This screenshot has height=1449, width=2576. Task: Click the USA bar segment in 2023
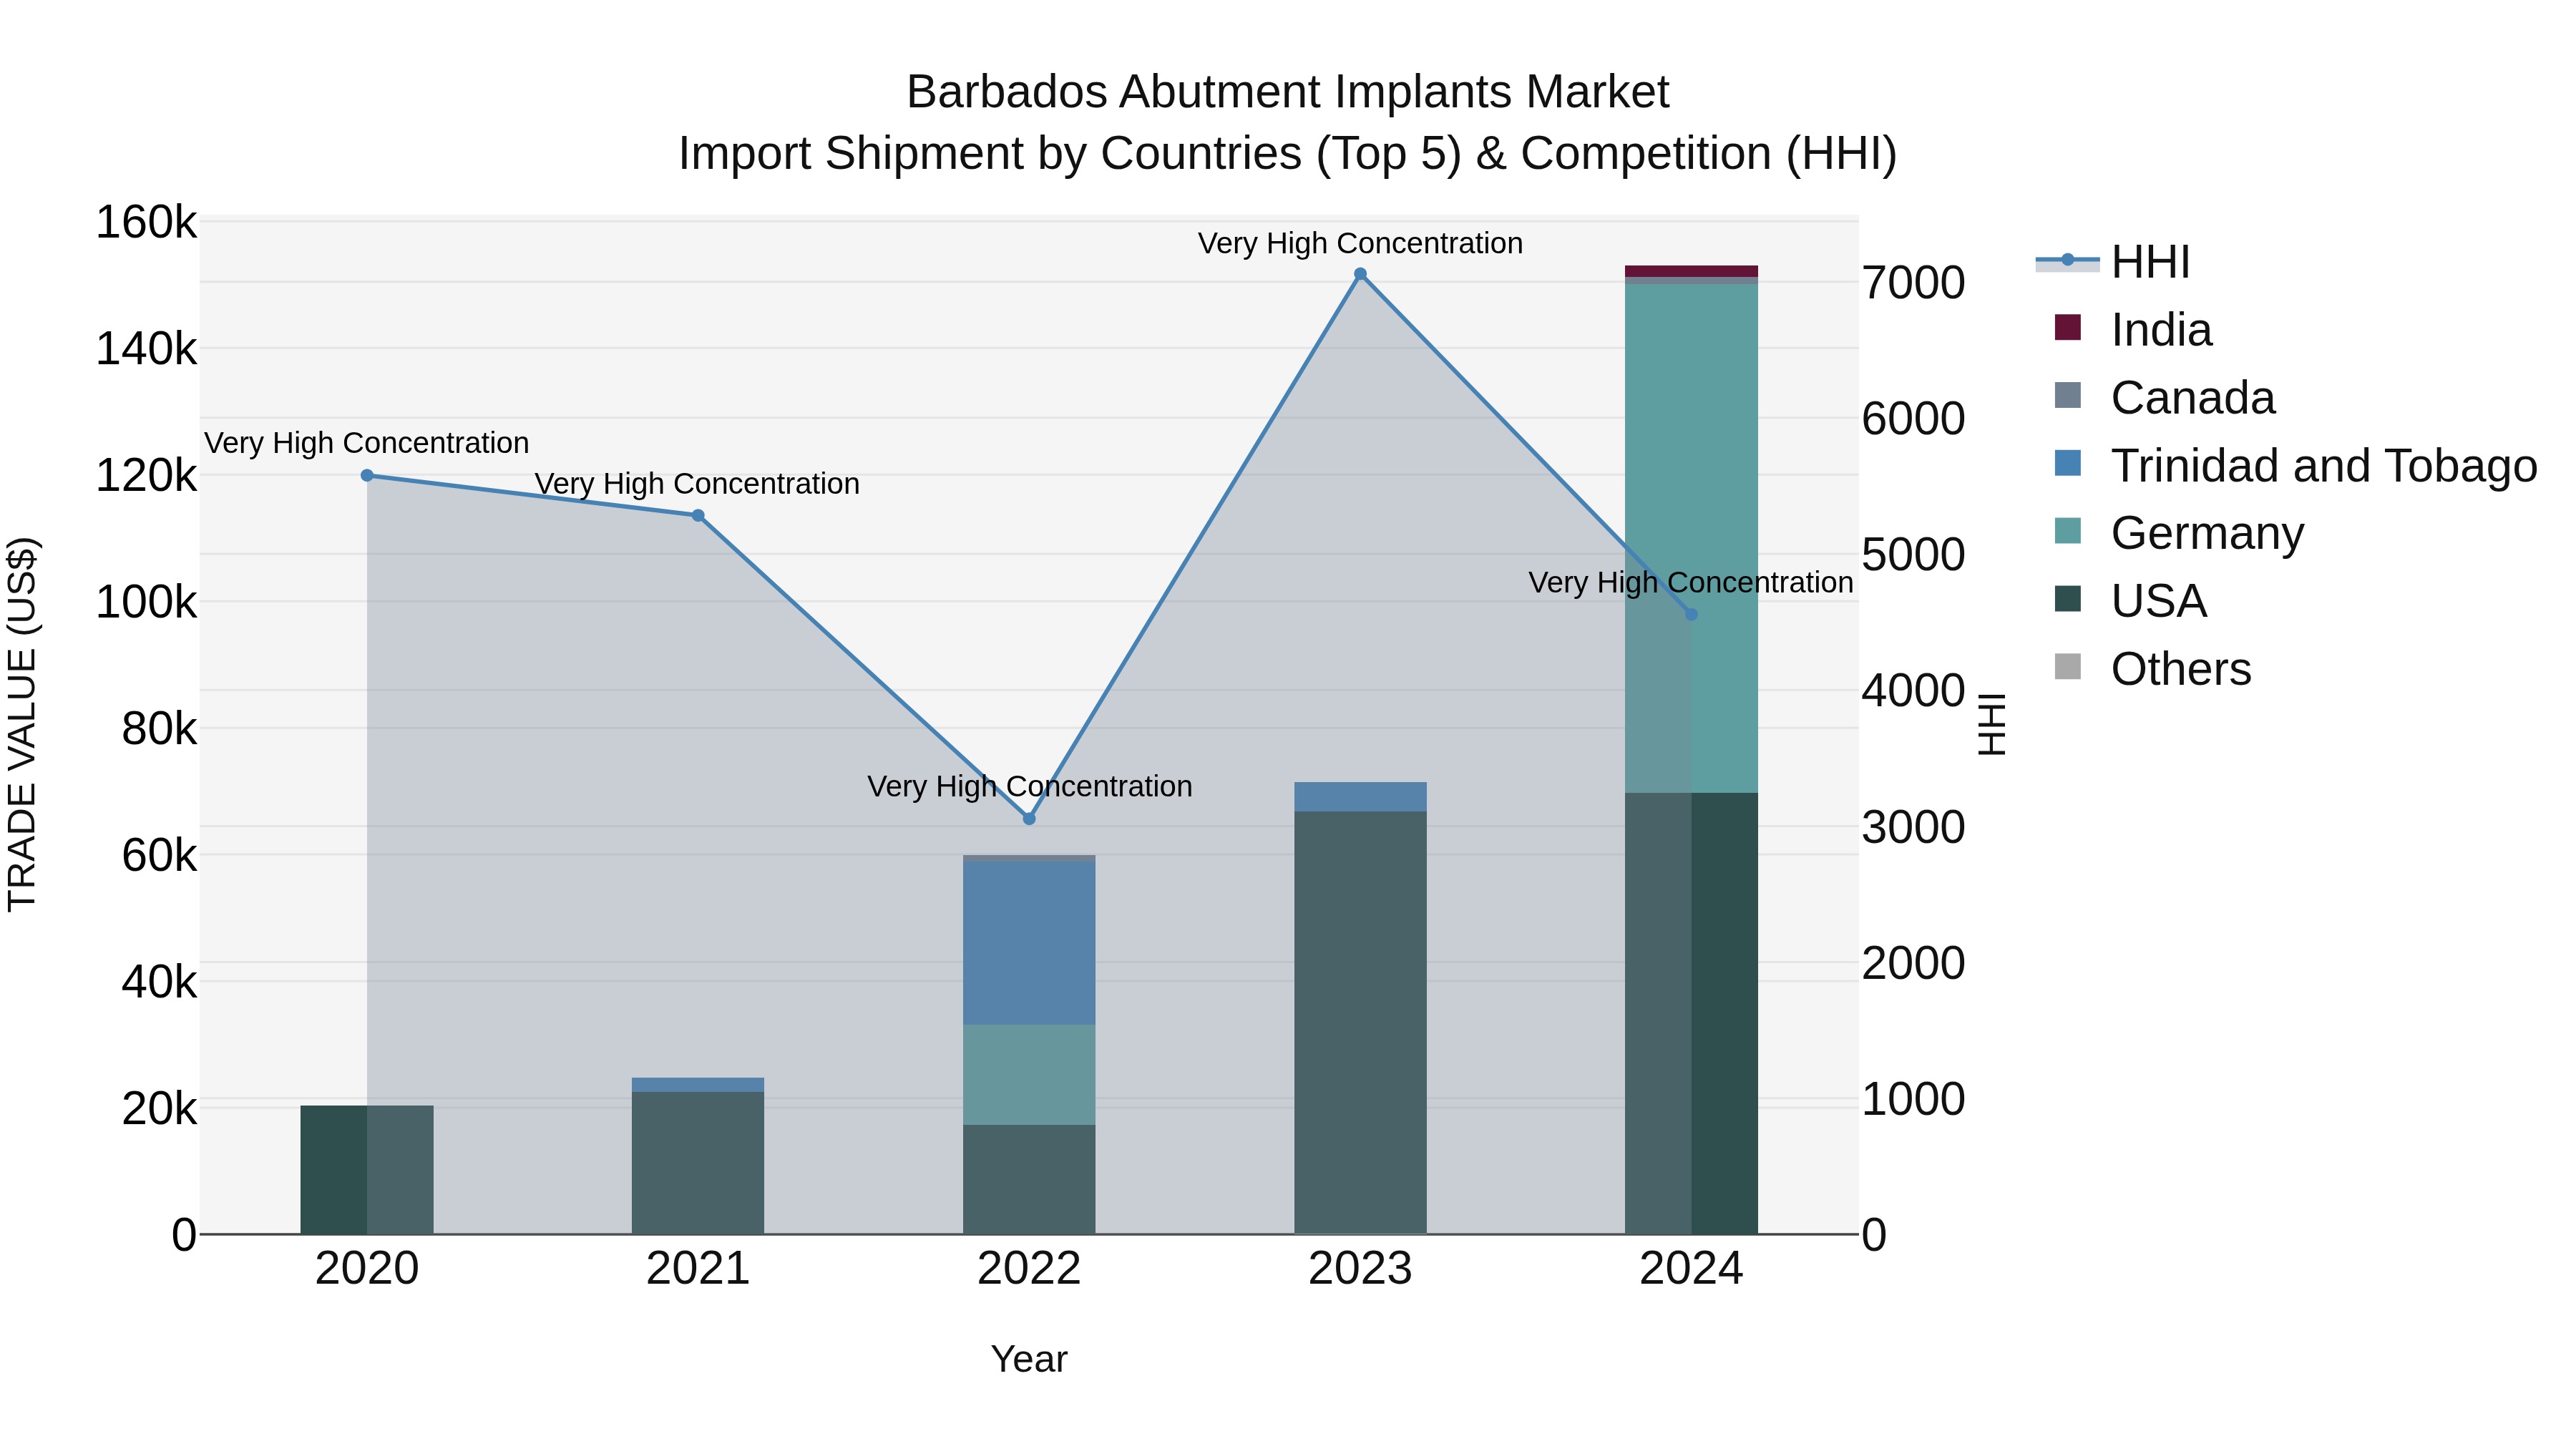coord(1360,1022)
